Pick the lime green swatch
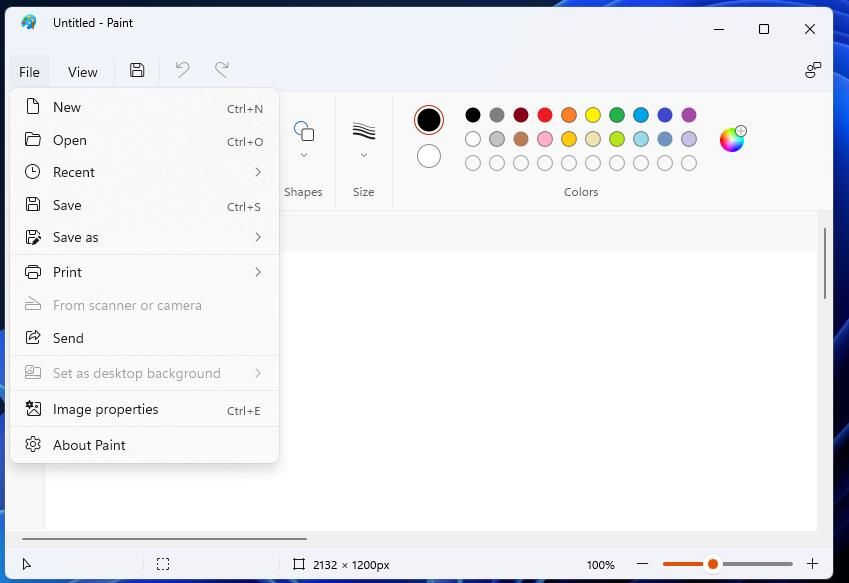The image size is (849, 583). 617,139
